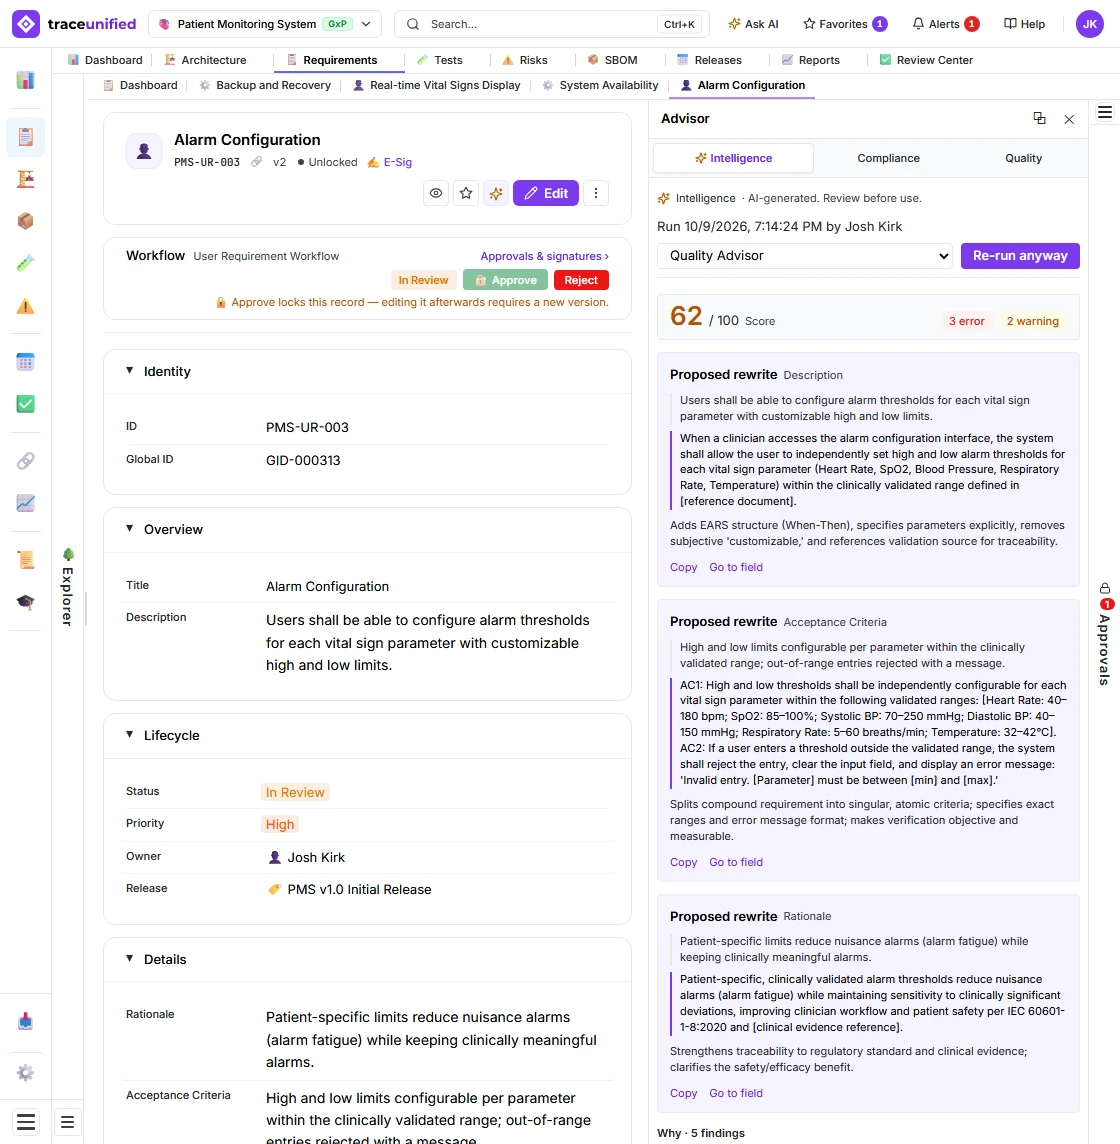Open the line chart icon in left sidebar
Screen dimensions: 1120x1144
pyautogui.click(x=26, y=503)
